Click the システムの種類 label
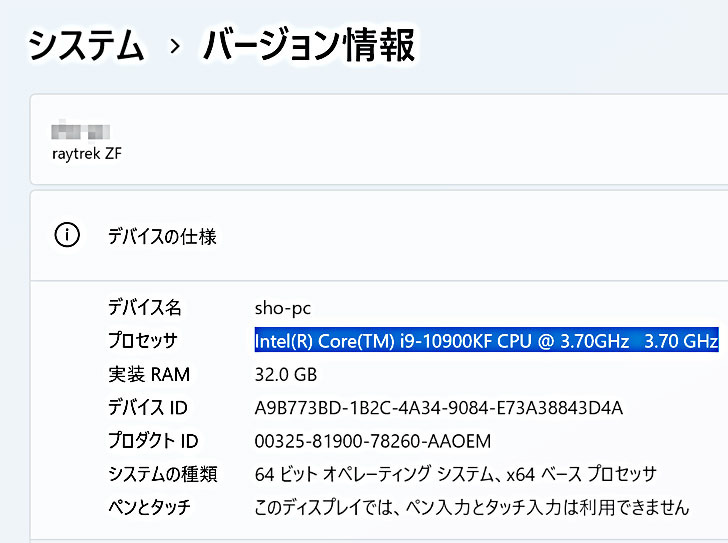This screenshot has height=543, width=728. [x=162, y=474]
